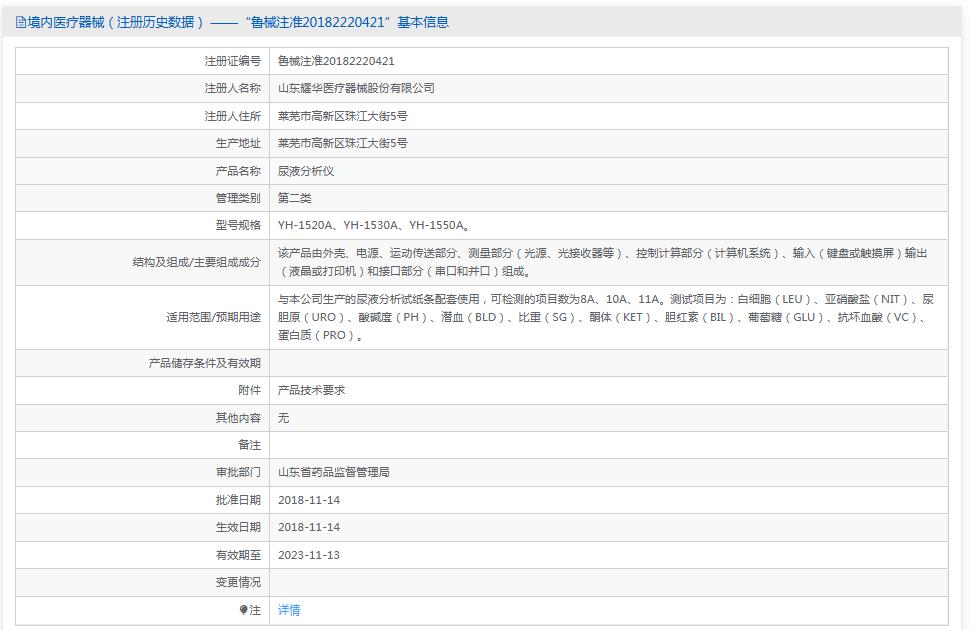Image resolution: width=976 pixels, height=630 pixels.
Task: Click the 审批部门 label
Action: click(x=238, y=472)
